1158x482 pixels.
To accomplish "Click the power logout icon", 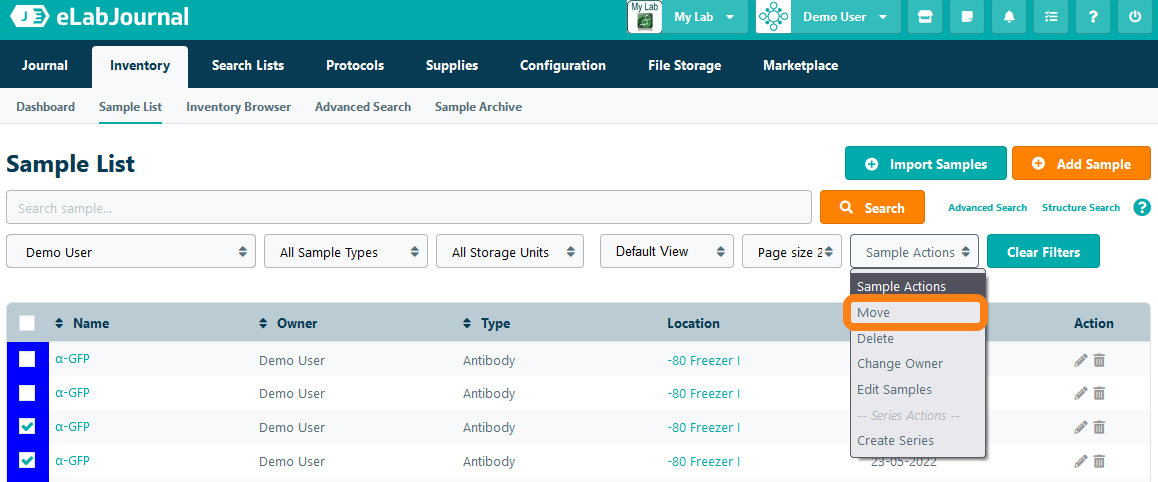I will click(1135, 17).
